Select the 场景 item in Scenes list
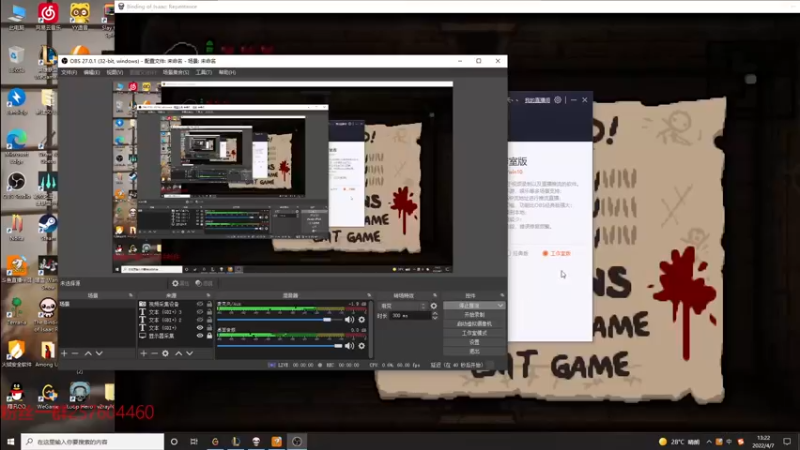800x450 pixels. [x=97, y=304]
